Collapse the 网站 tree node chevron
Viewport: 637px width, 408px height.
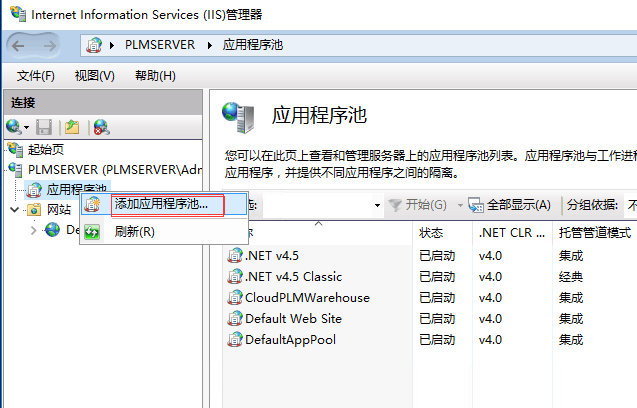15,210
